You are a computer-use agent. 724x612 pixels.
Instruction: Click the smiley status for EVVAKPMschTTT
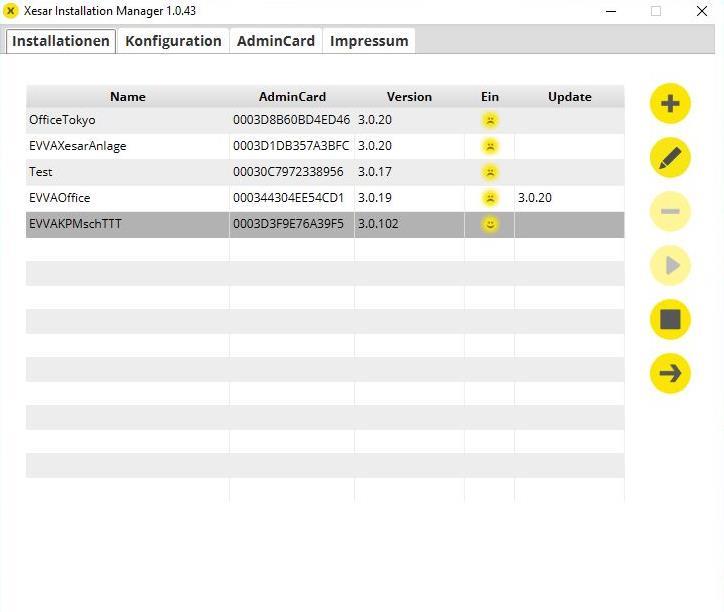tap(490, 224)
